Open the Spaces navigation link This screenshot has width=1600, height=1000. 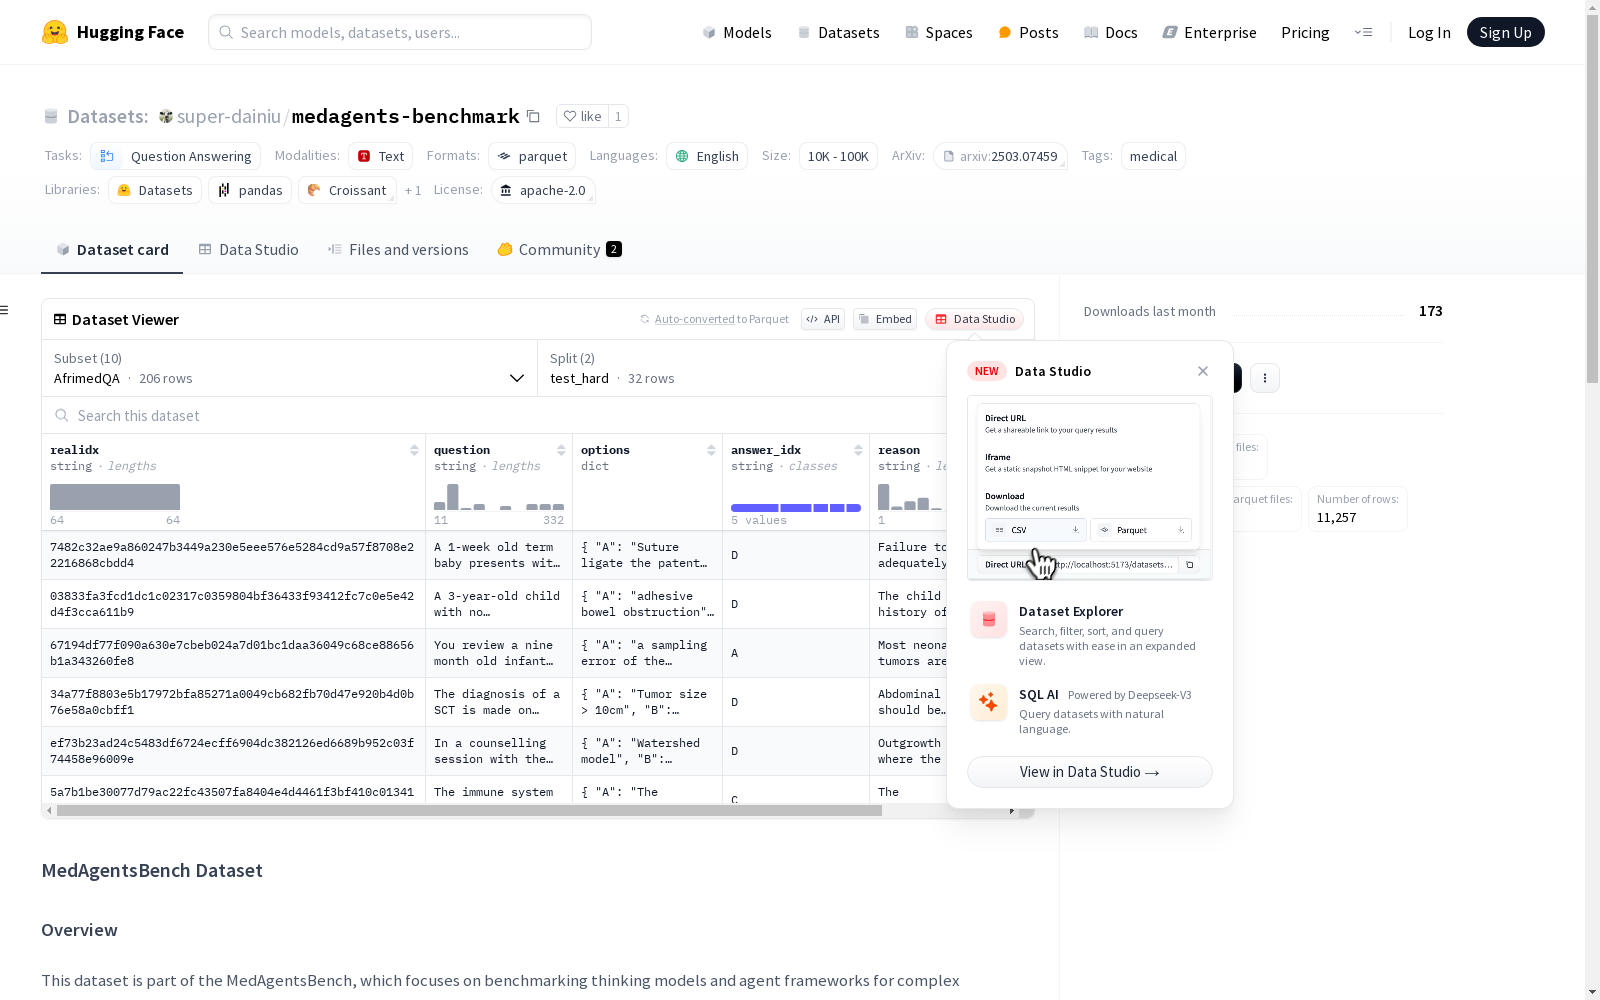(938, 32)
